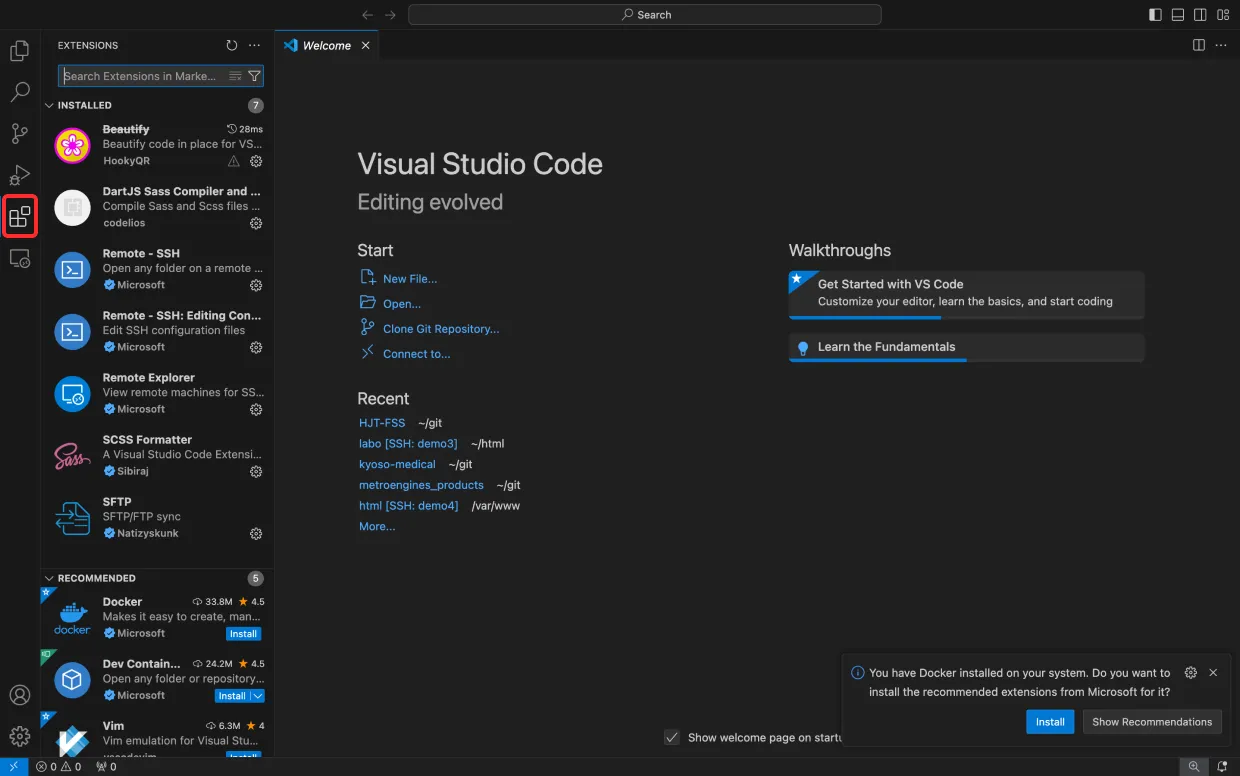
Task: Open recent metroengines_products
Action: coord(421,485)
